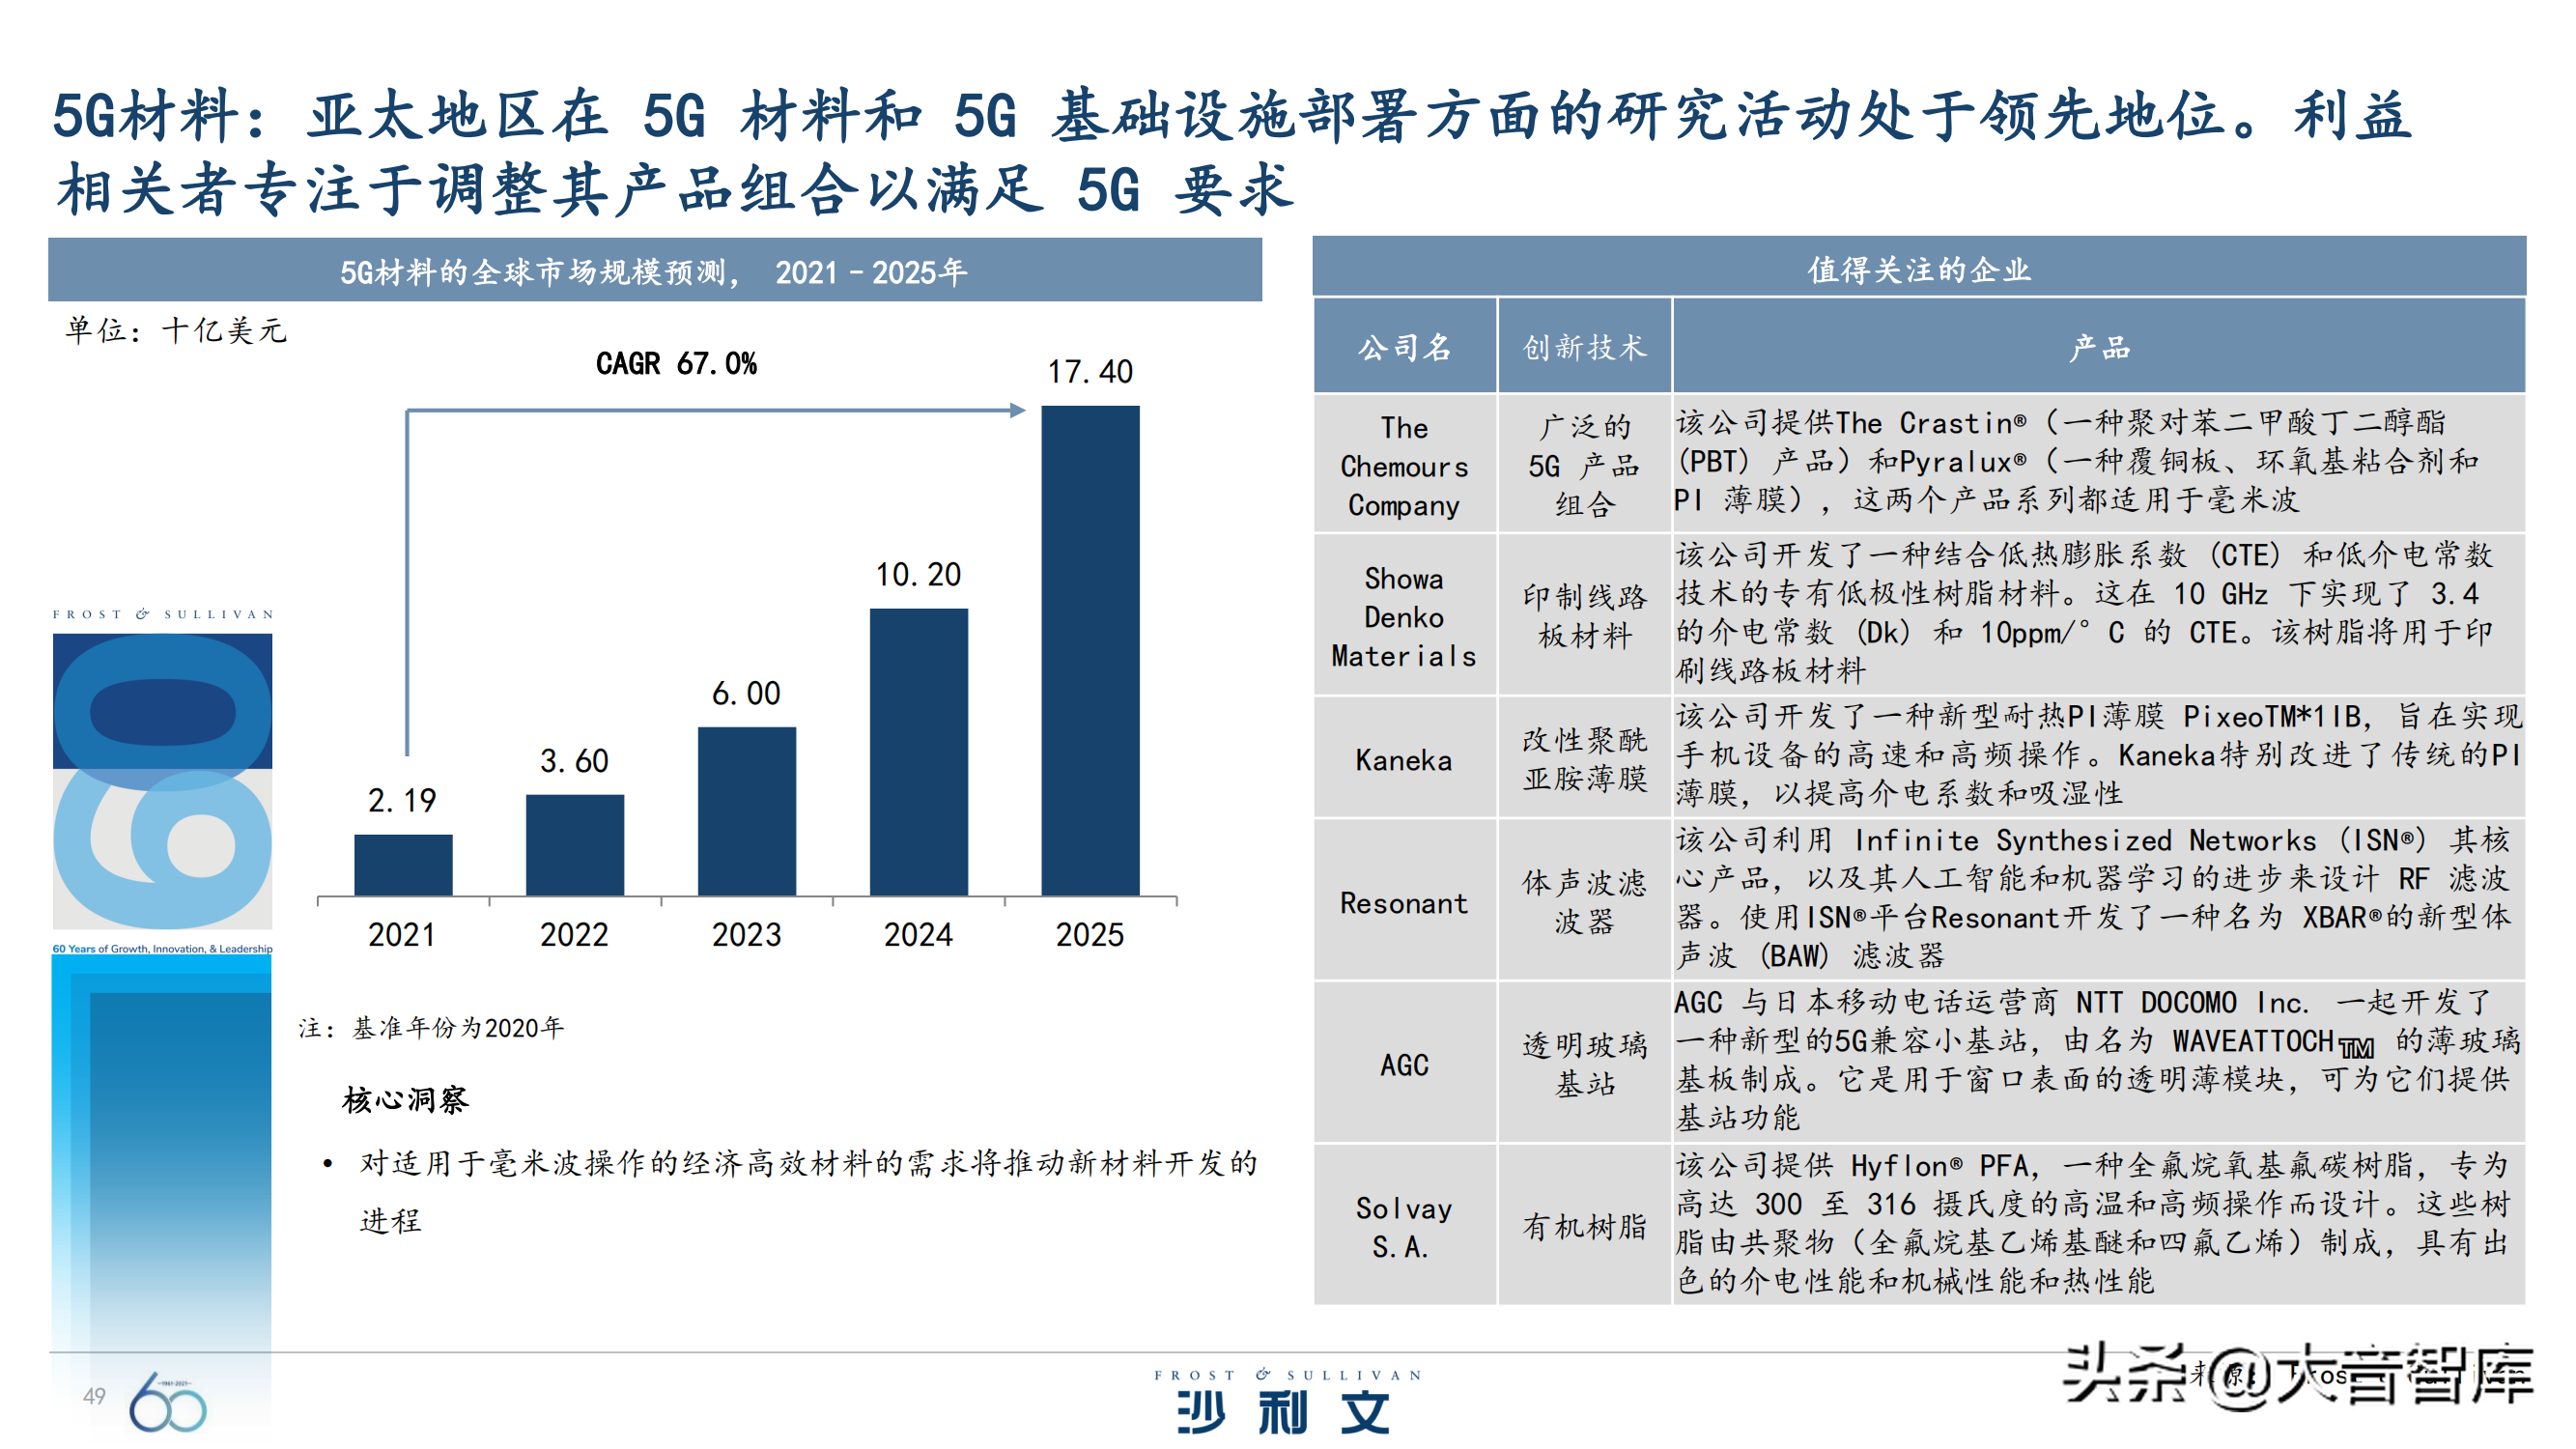This screenshot has width=2576, height=1449.
Task: Click the 透明玻璃基站 cell
Action: point(1585,1064)
